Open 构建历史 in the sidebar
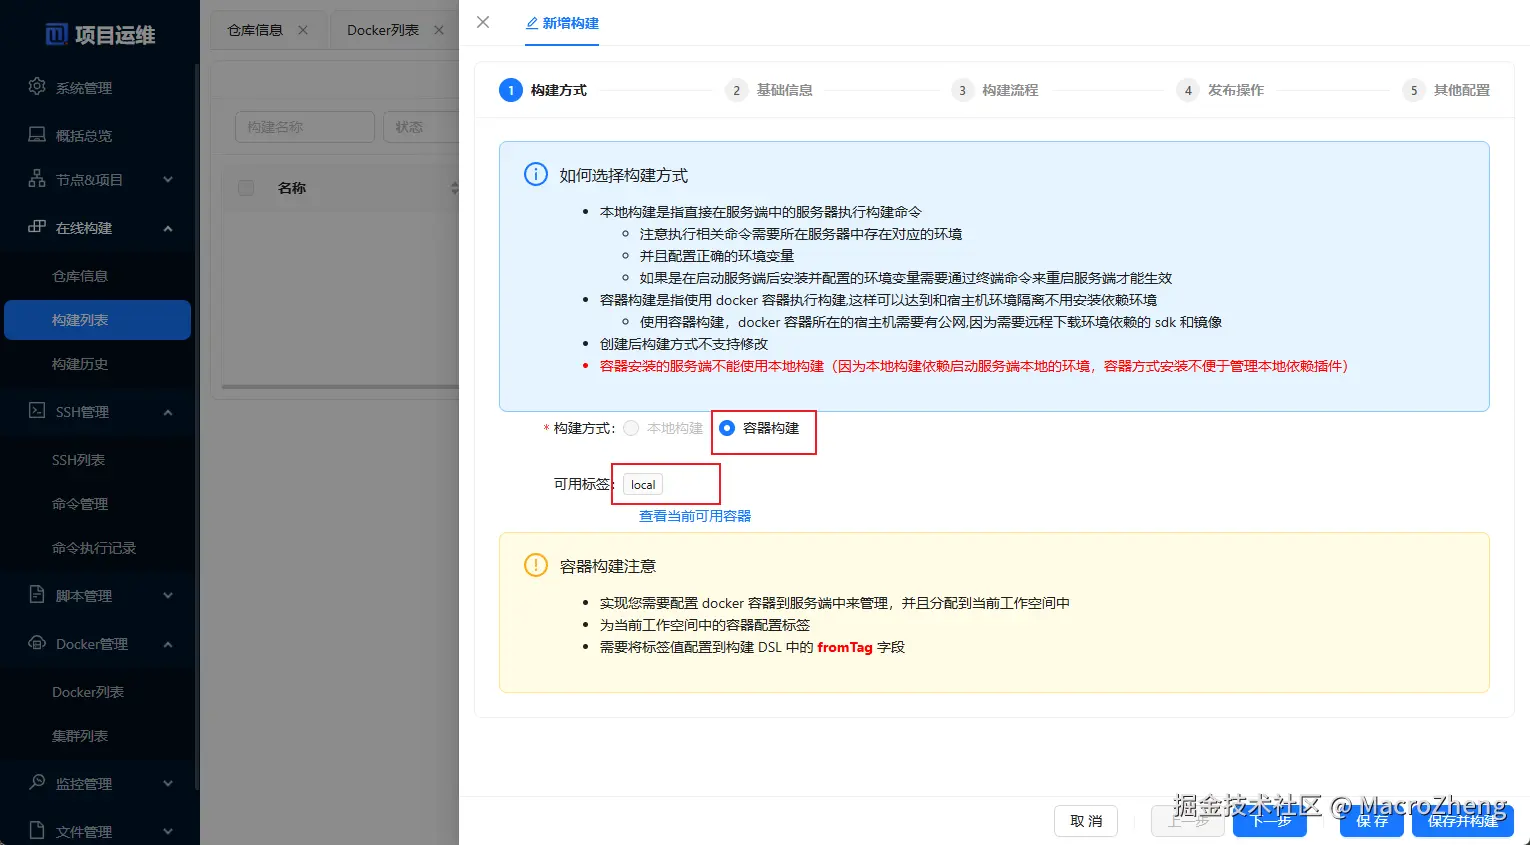1530x845 pixels. click(x=98, y=364)
